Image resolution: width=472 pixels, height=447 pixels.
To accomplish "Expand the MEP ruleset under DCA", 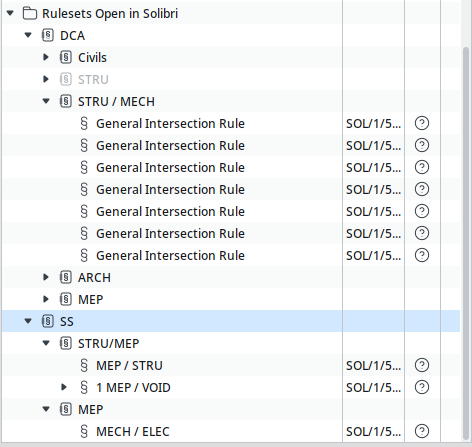I will tap(46, 299).
